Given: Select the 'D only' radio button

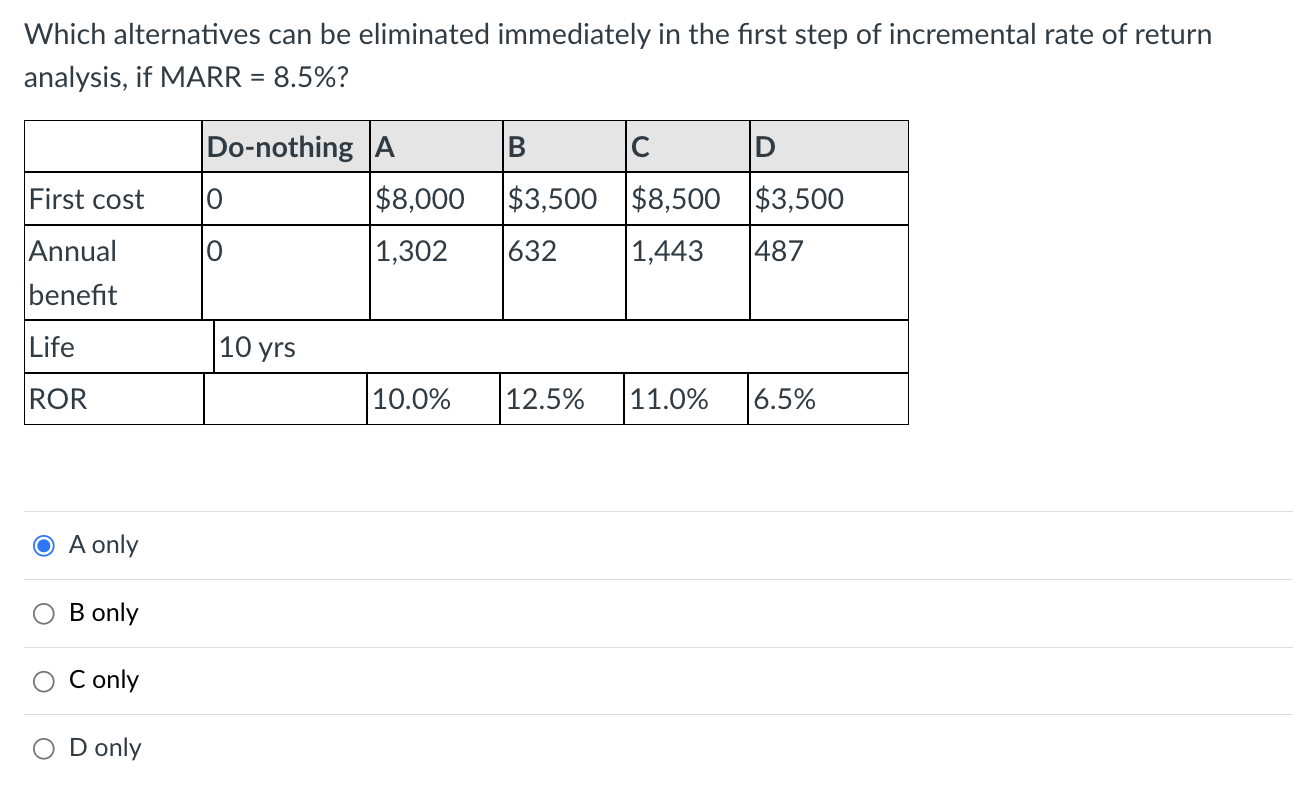Looking at the screenshot, I should tap(43, 748).
